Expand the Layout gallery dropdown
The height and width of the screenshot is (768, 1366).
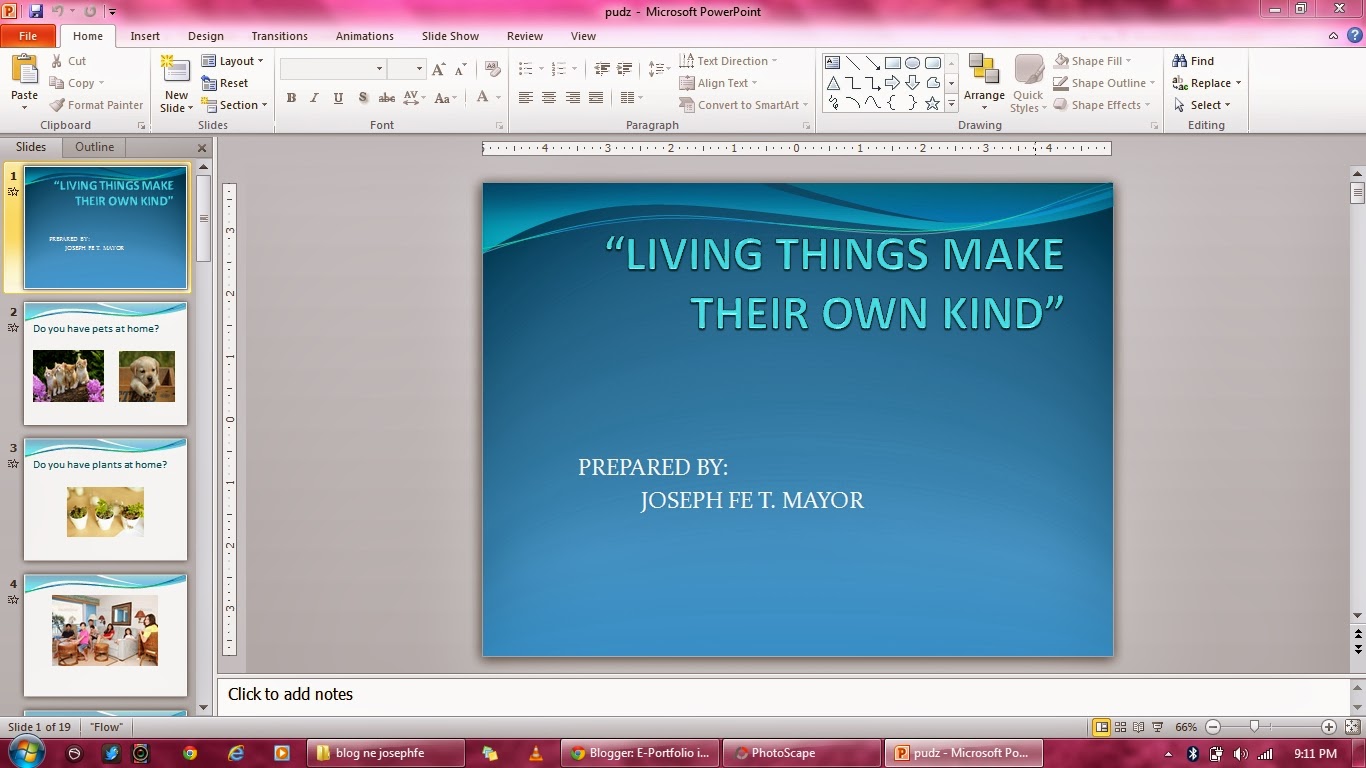pos(233,60)
